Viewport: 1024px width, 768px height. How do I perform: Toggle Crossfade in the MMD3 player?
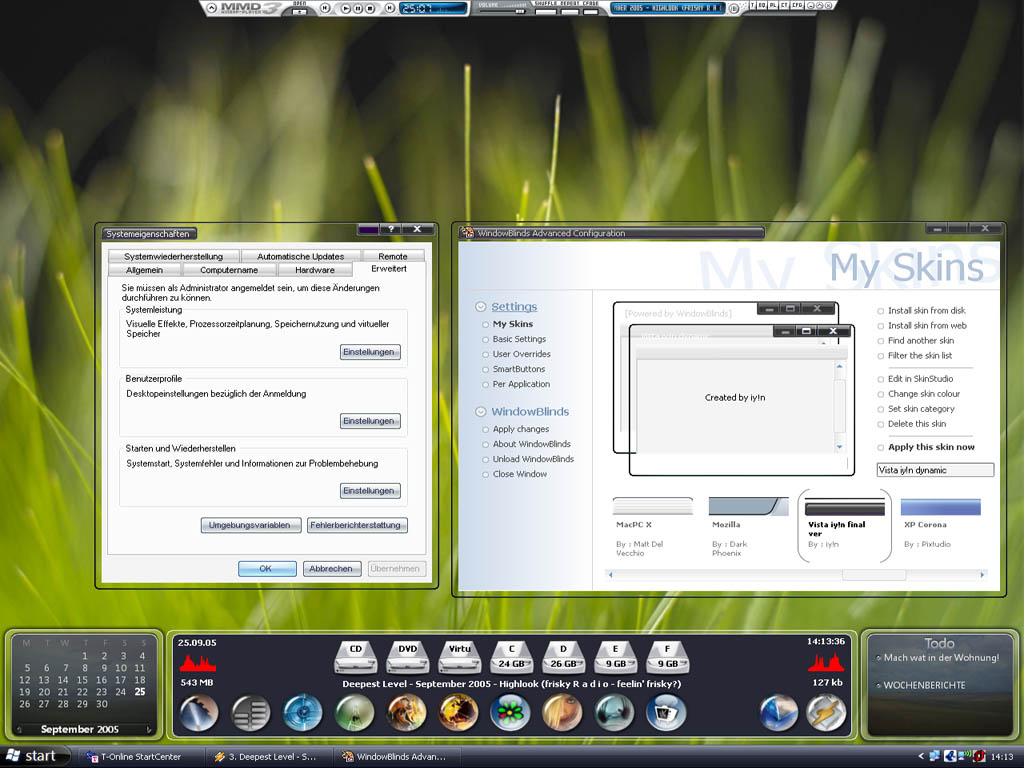[x=590, y=11]
